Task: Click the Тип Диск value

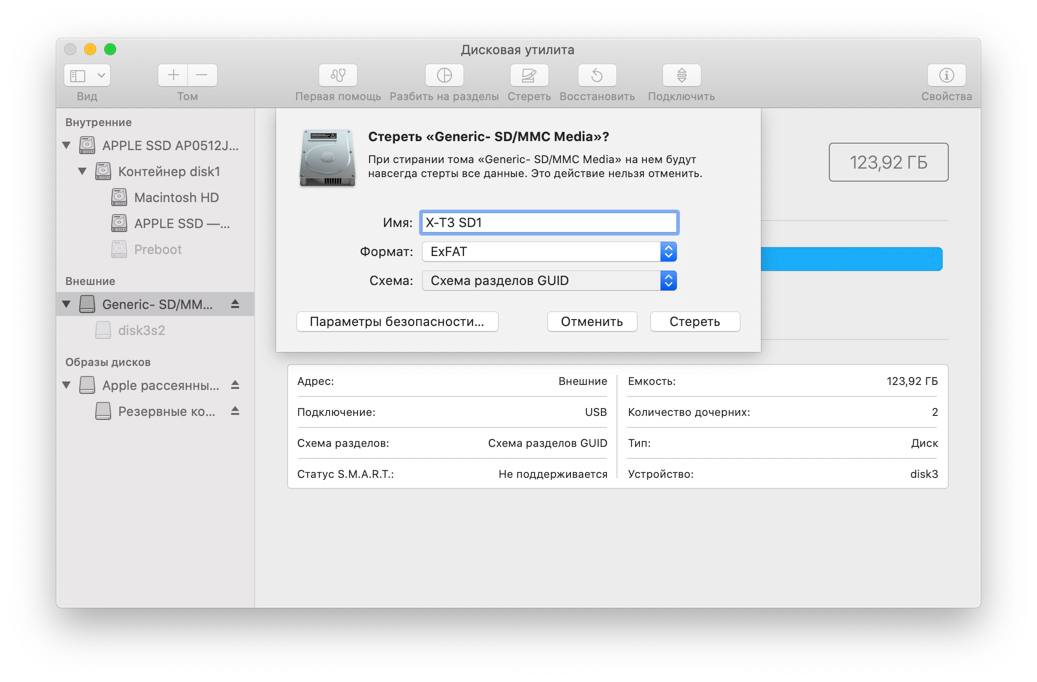Action: tap(924, 443)
